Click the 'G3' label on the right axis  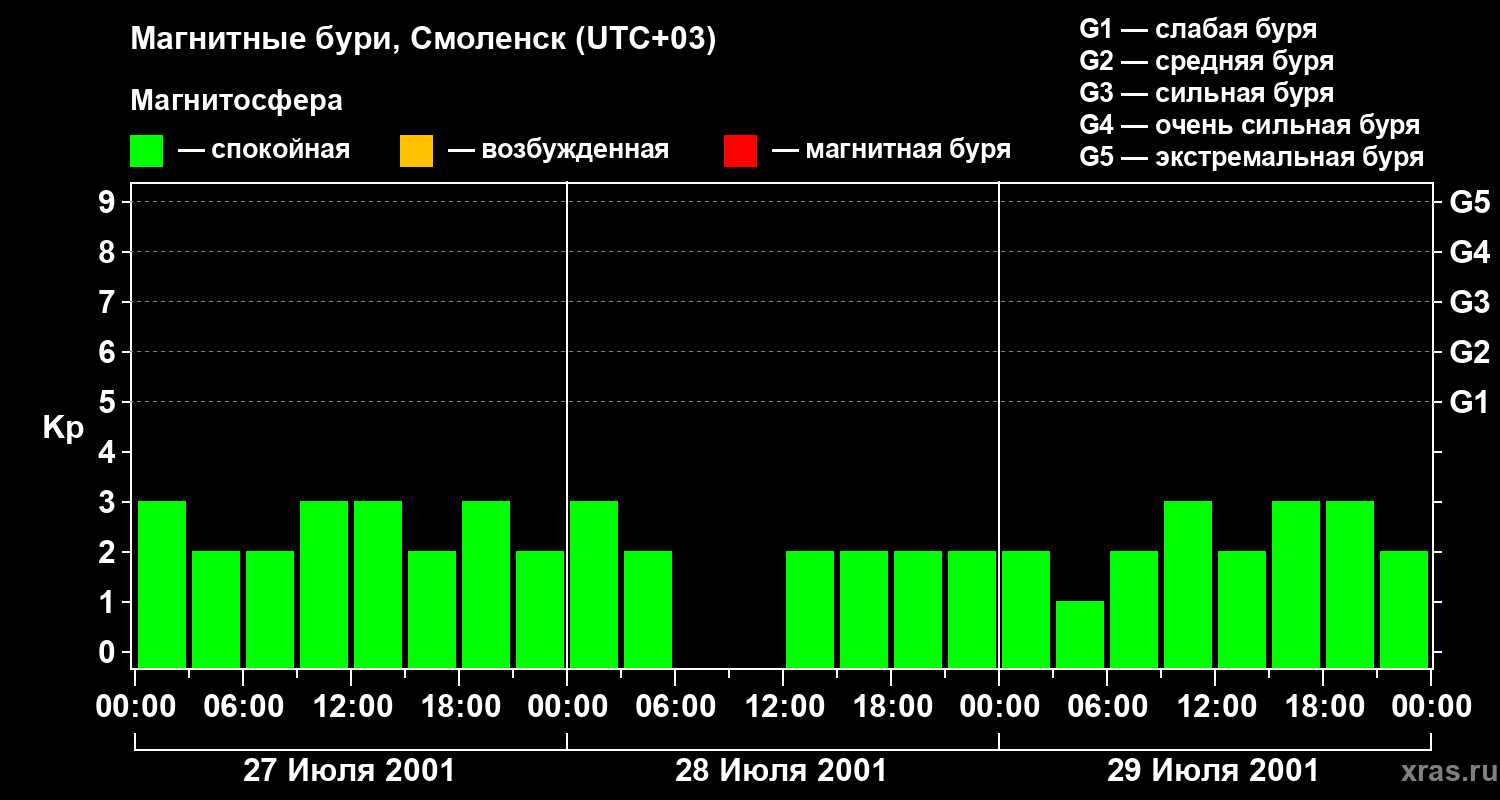click(x=1469, y=302)
